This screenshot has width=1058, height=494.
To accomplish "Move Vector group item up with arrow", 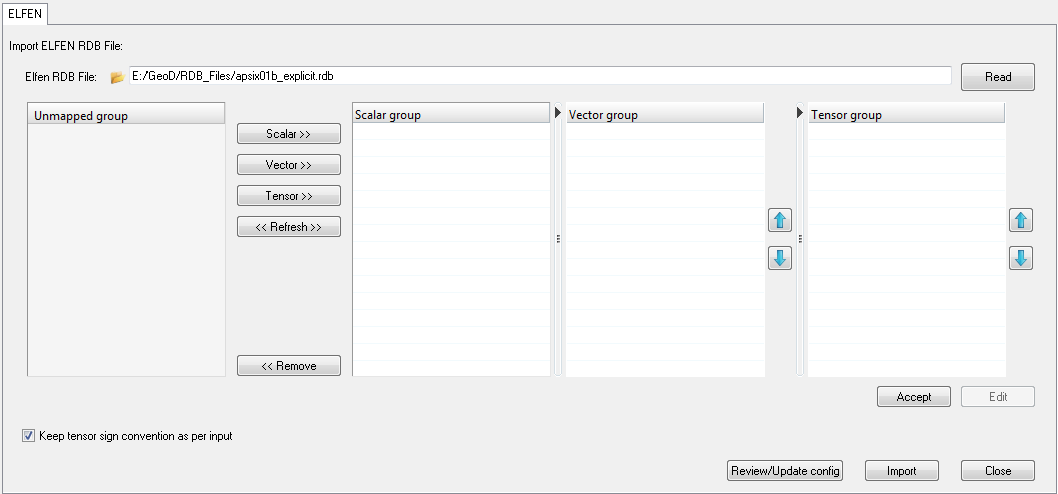I will pyautogui.click(x=780, y=220).
